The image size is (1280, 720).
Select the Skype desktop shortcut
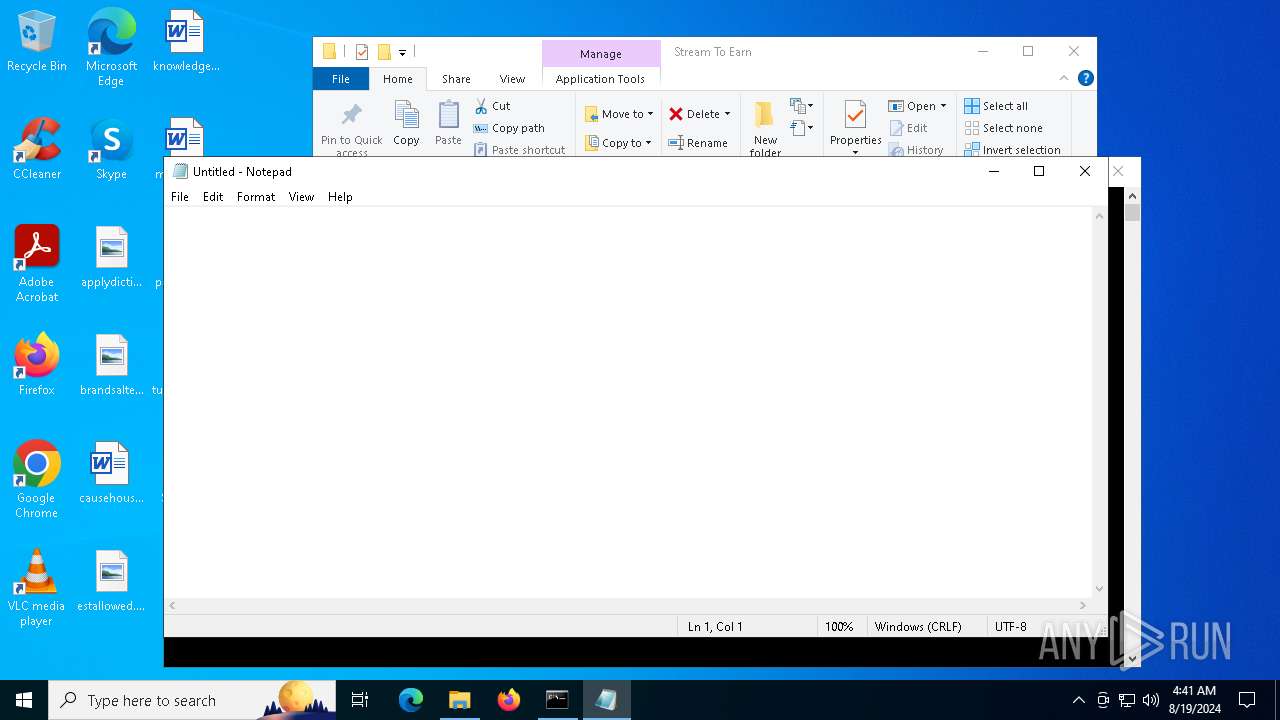click(111, 149)
